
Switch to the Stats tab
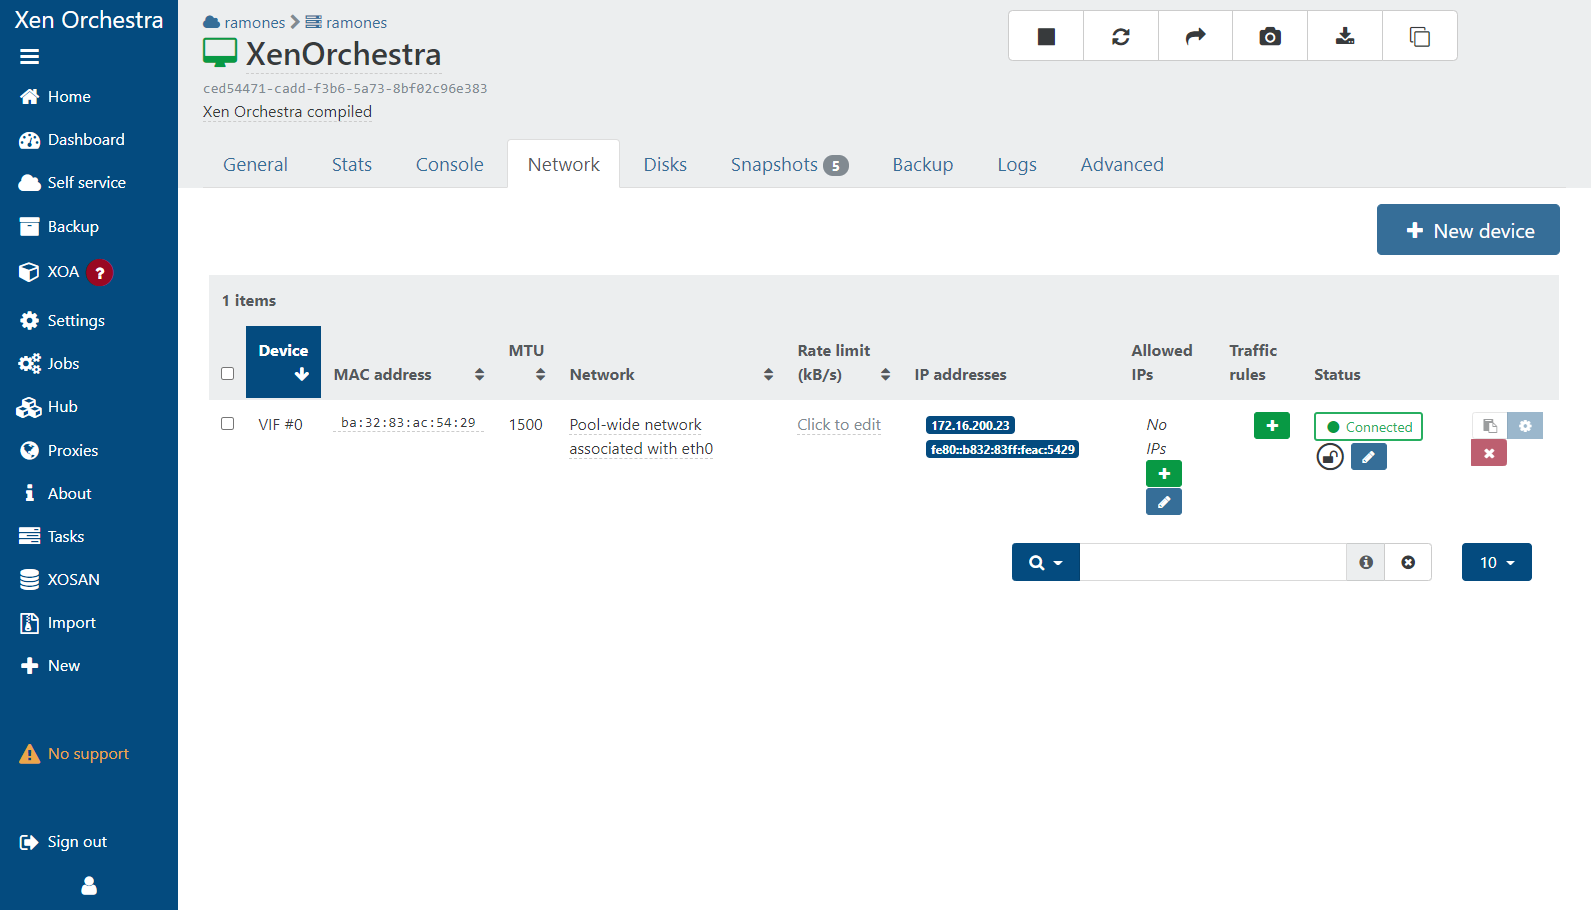point(352,164)
